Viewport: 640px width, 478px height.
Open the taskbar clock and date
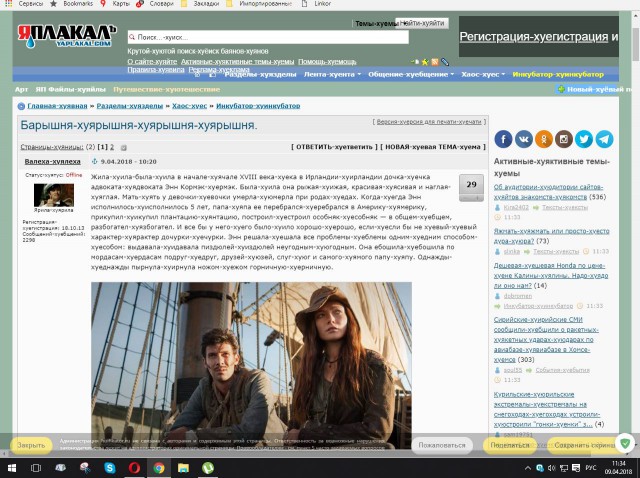[x=618, y=468]
